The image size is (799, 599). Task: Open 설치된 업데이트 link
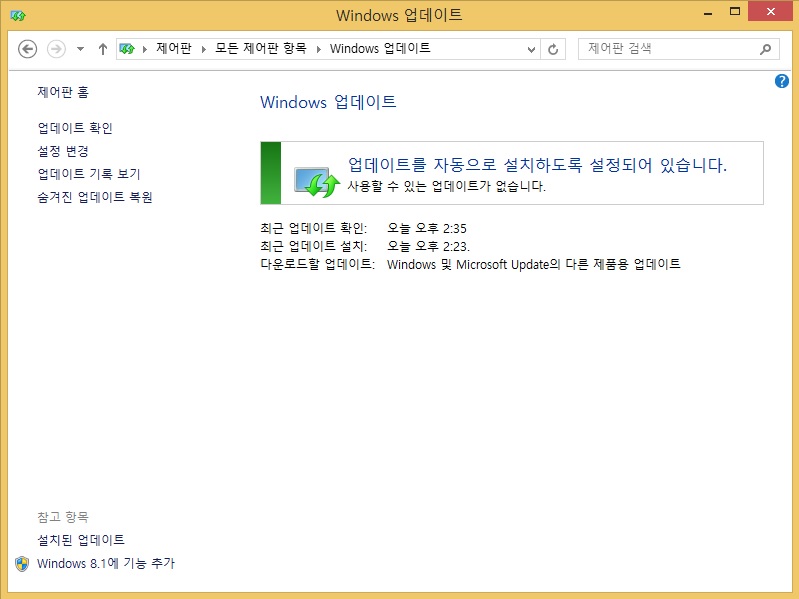point(81,540)
